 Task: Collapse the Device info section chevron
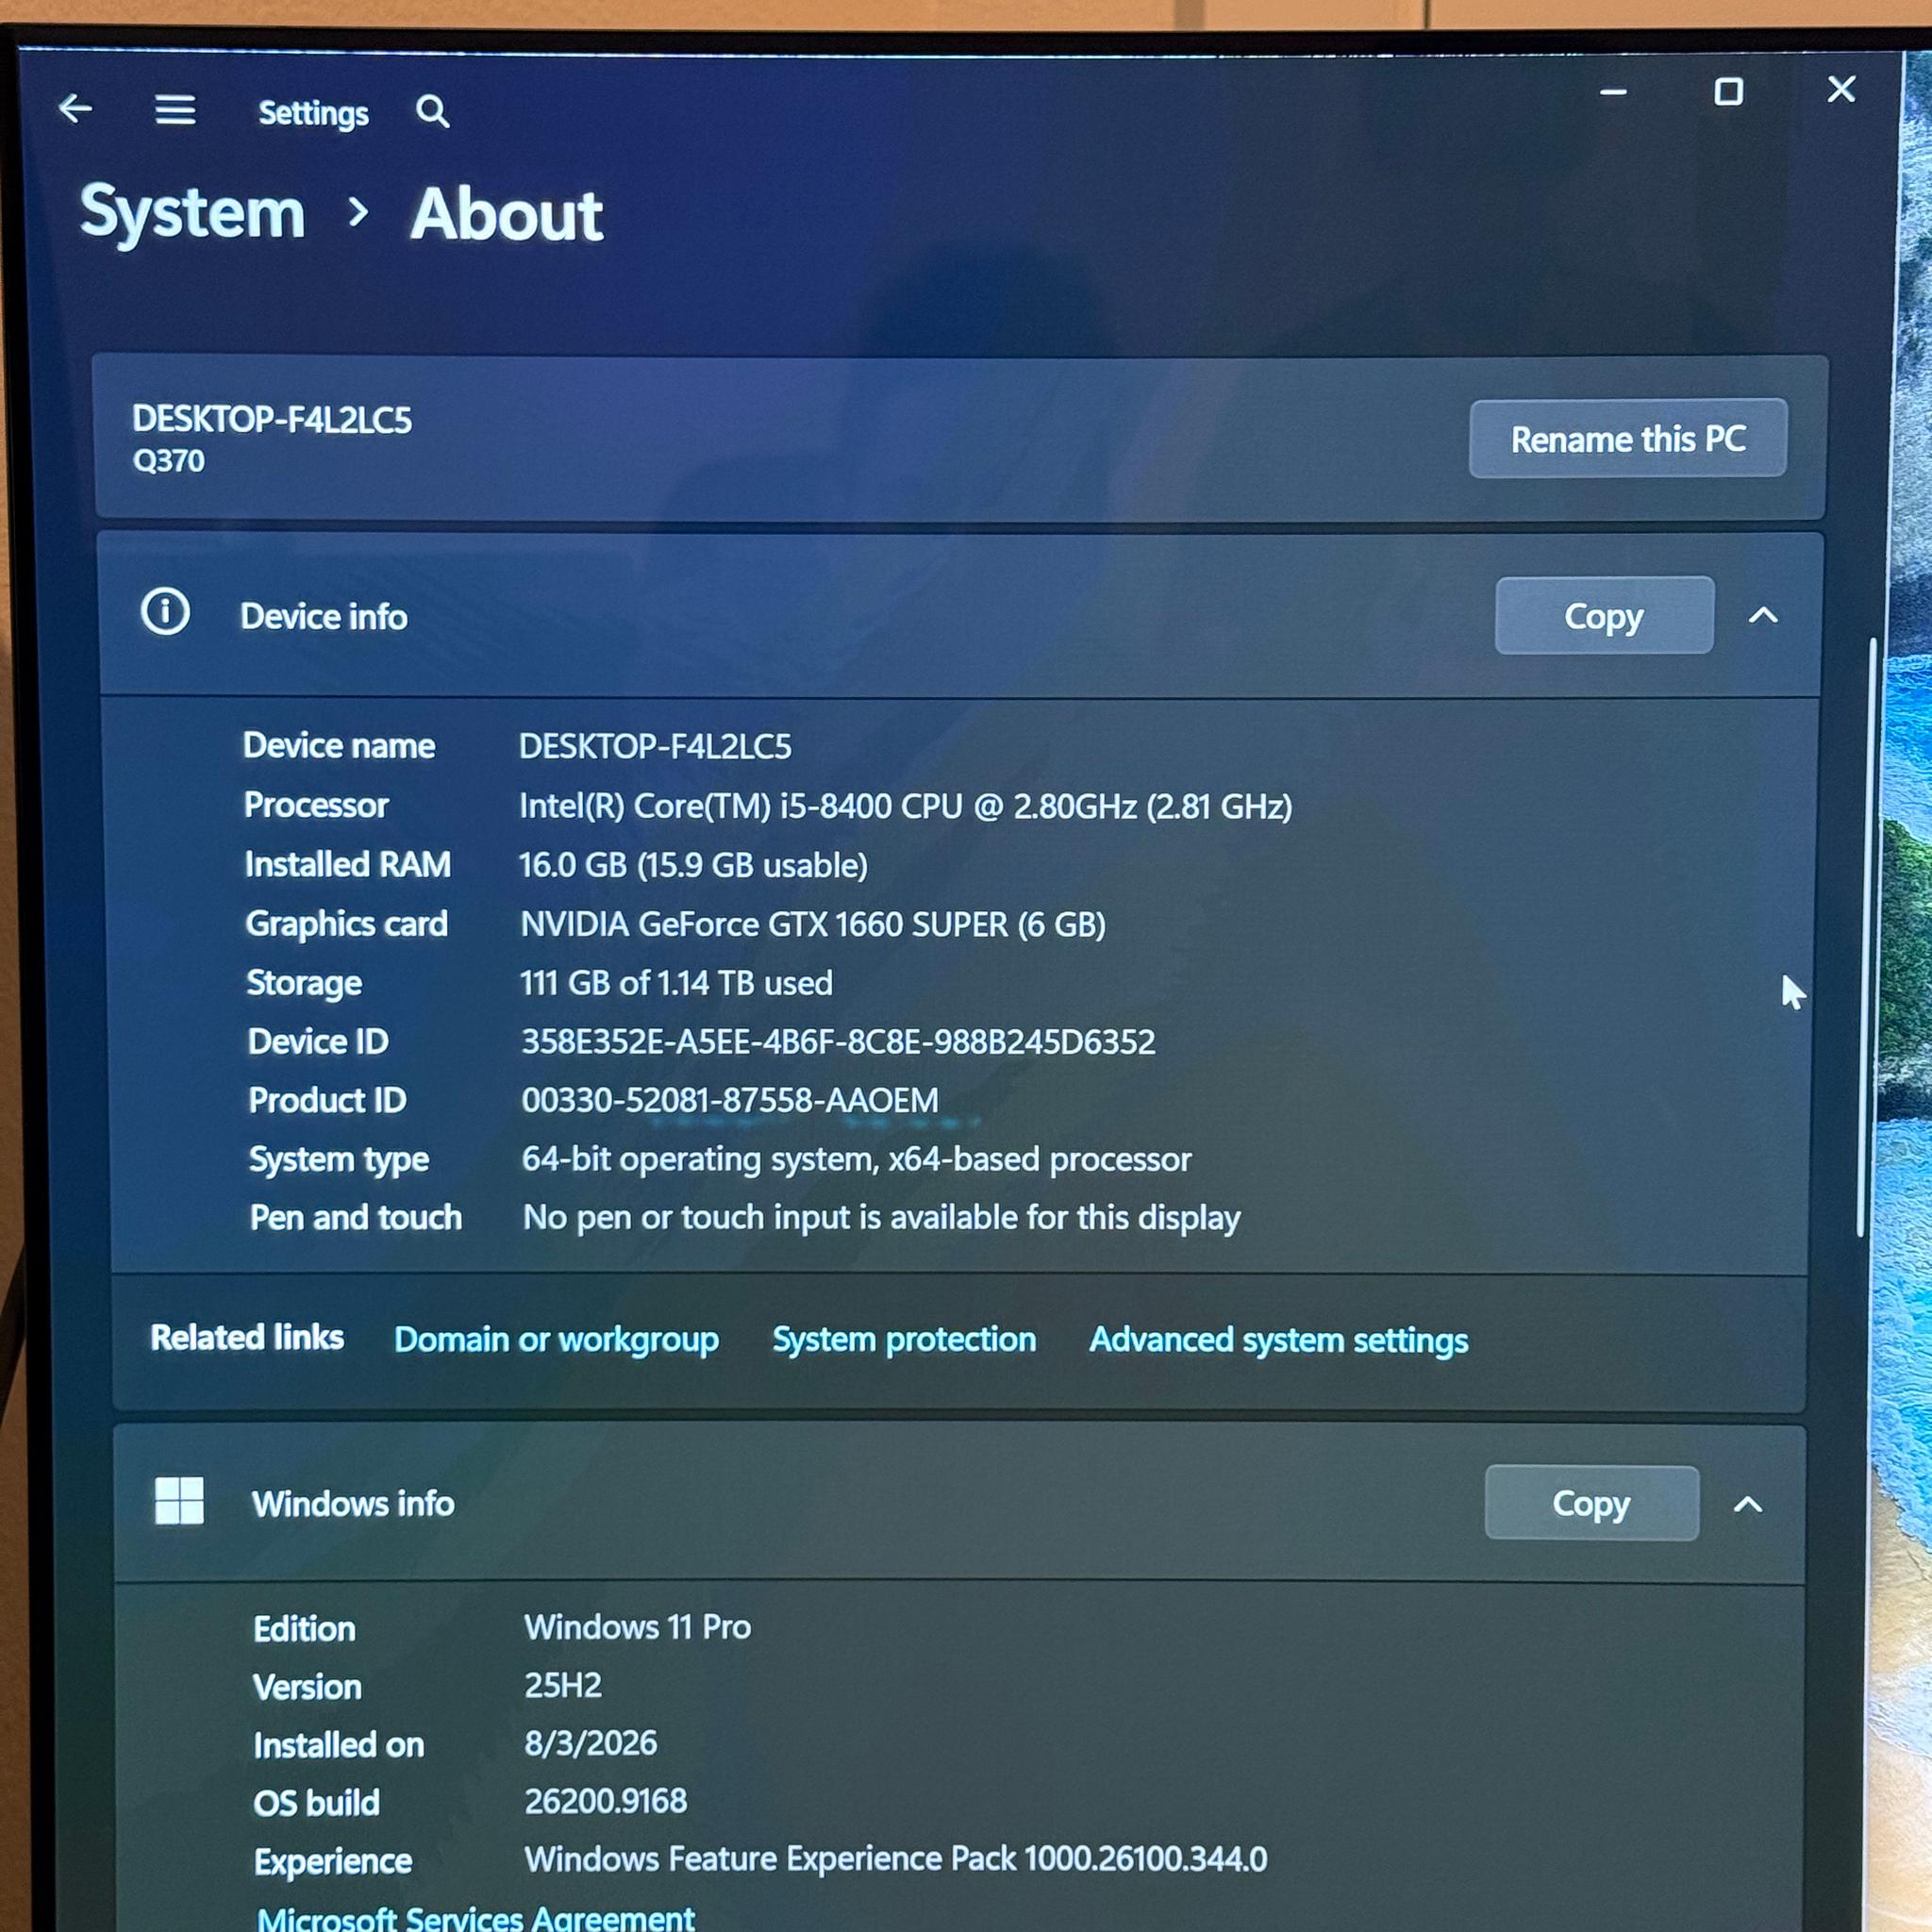(x=1763, y=615)
